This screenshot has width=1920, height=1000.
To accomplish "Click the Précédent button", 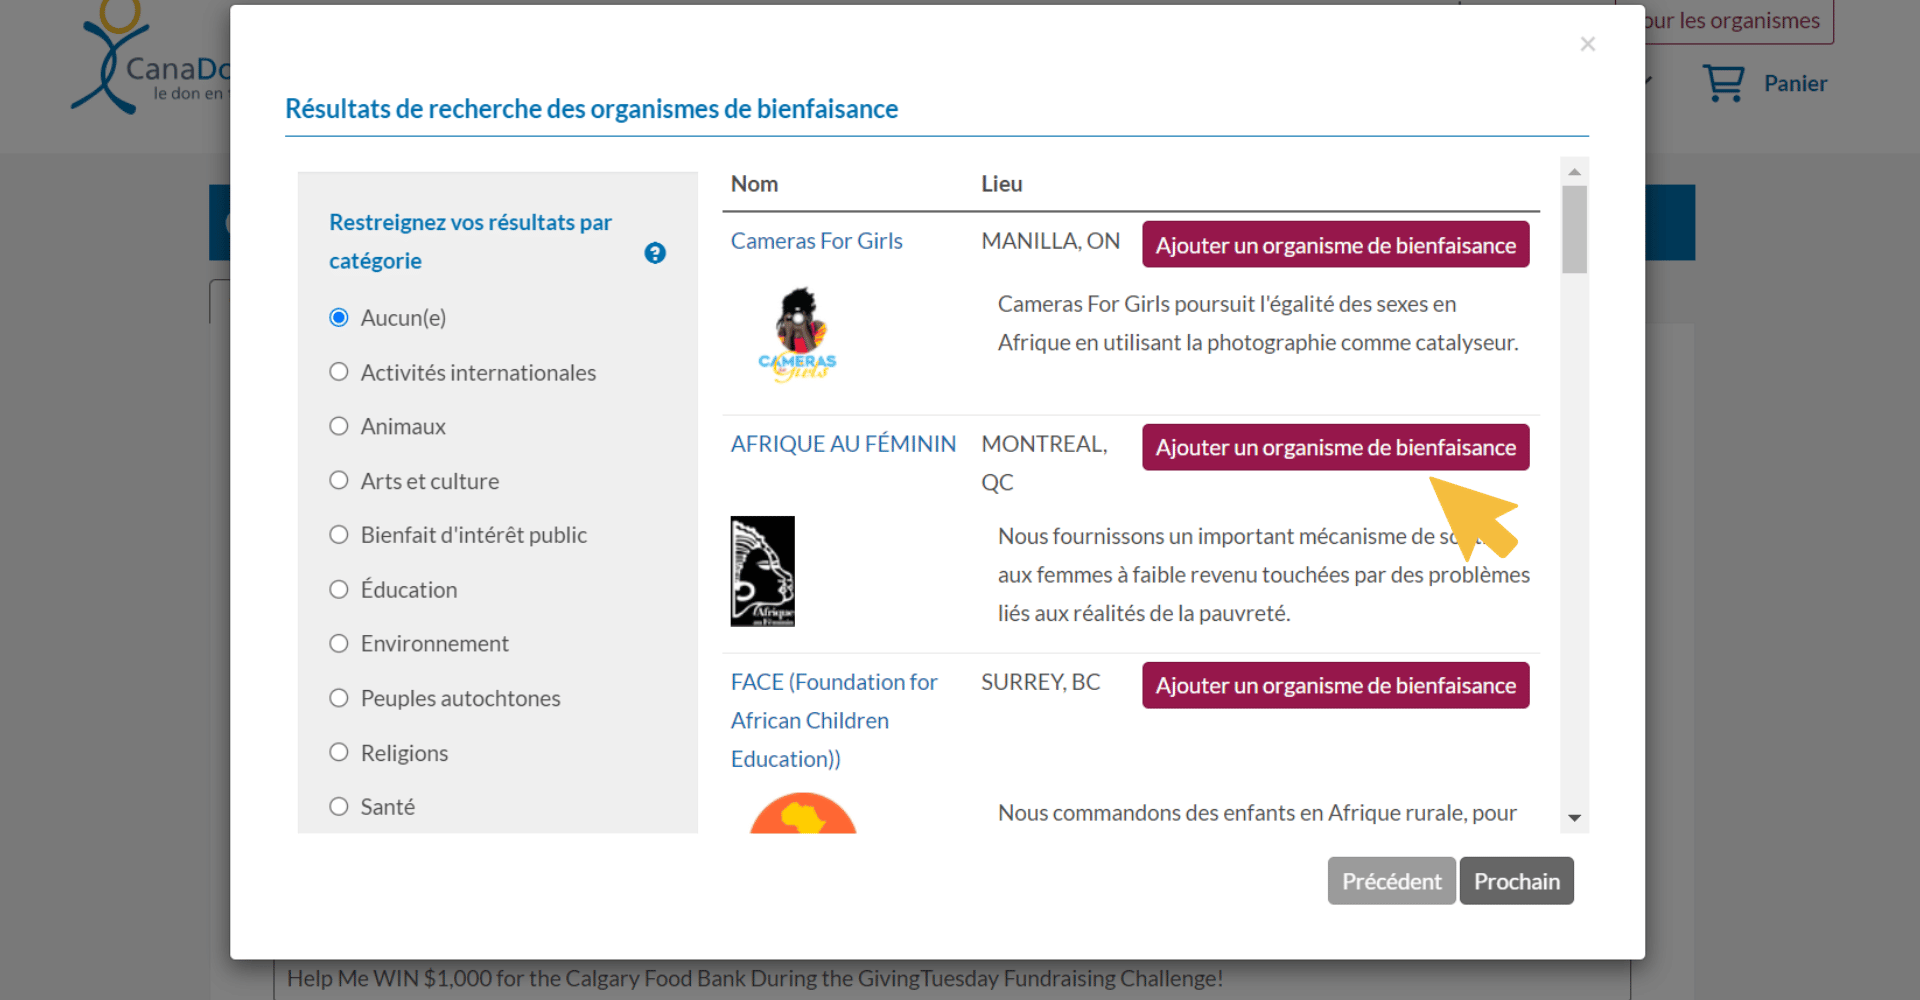I will 1391,881.
